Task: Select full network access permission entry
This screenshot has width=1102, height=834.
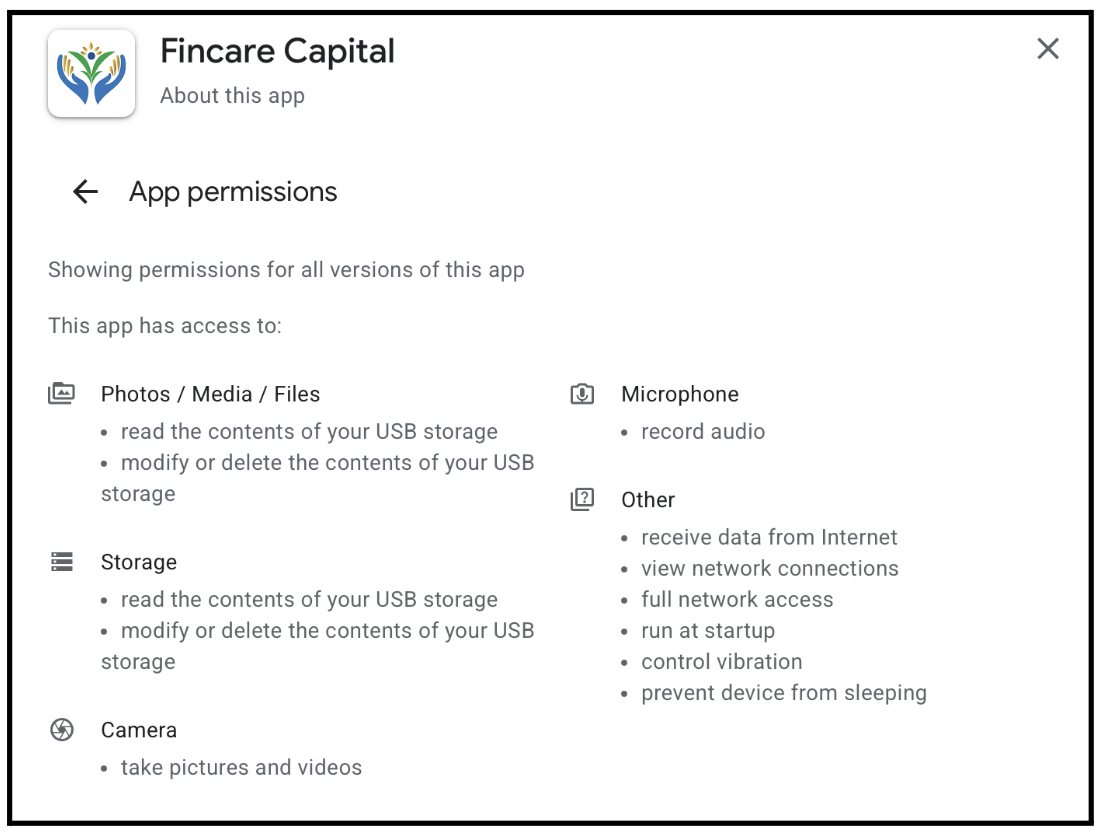Action: 738,599
